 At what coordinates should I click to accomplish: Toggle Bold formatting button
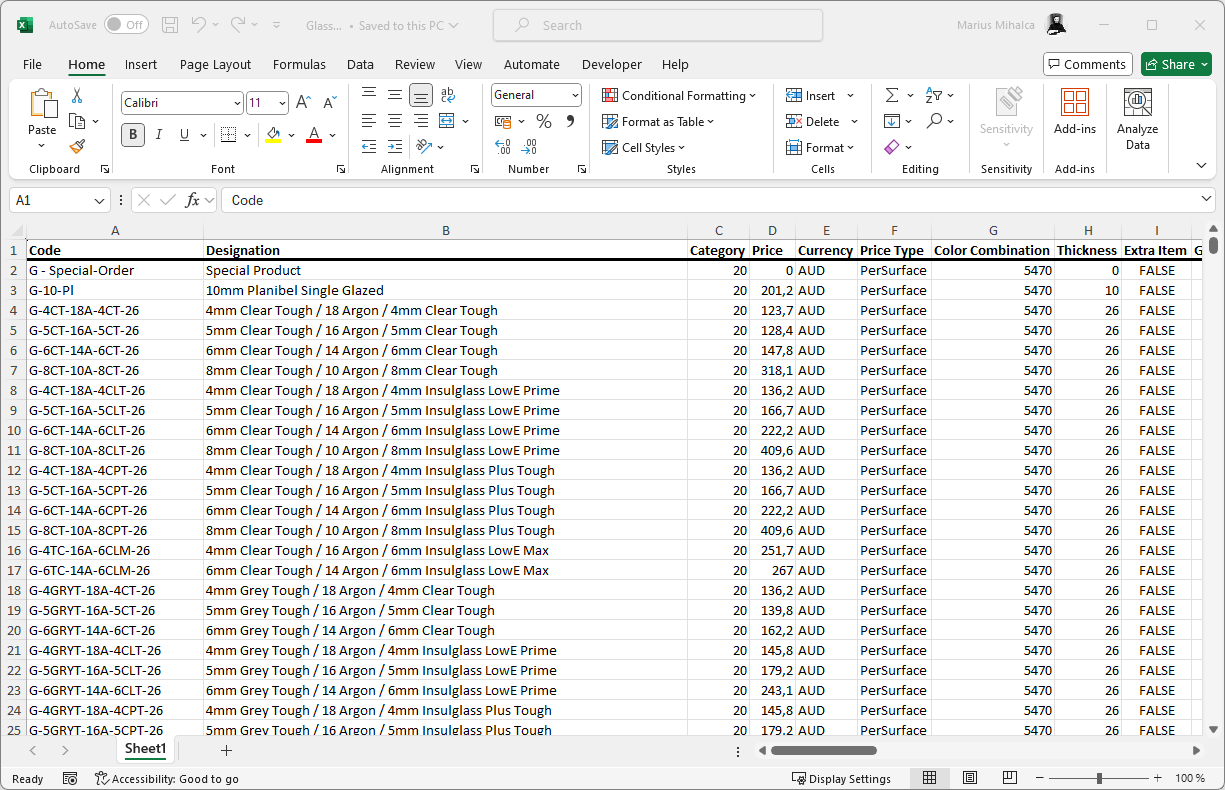[x=133, y=135]
